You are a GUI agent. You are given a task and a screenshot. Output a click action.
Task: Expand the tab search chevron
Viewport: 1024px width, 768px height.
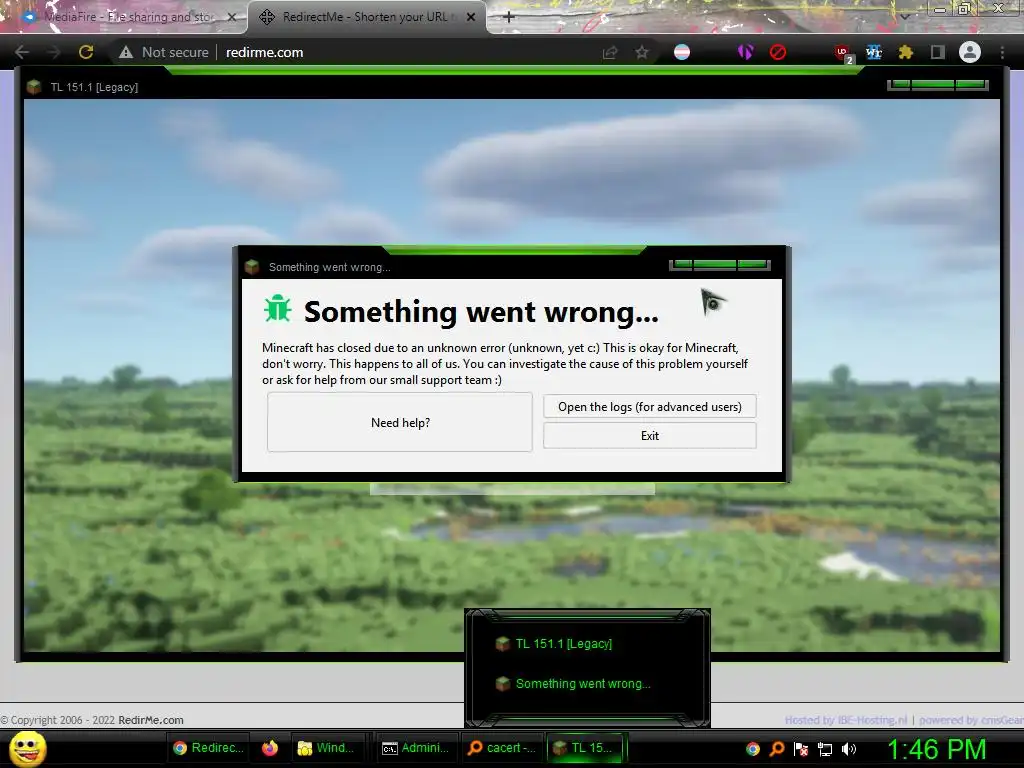click(x=904, y=17)
